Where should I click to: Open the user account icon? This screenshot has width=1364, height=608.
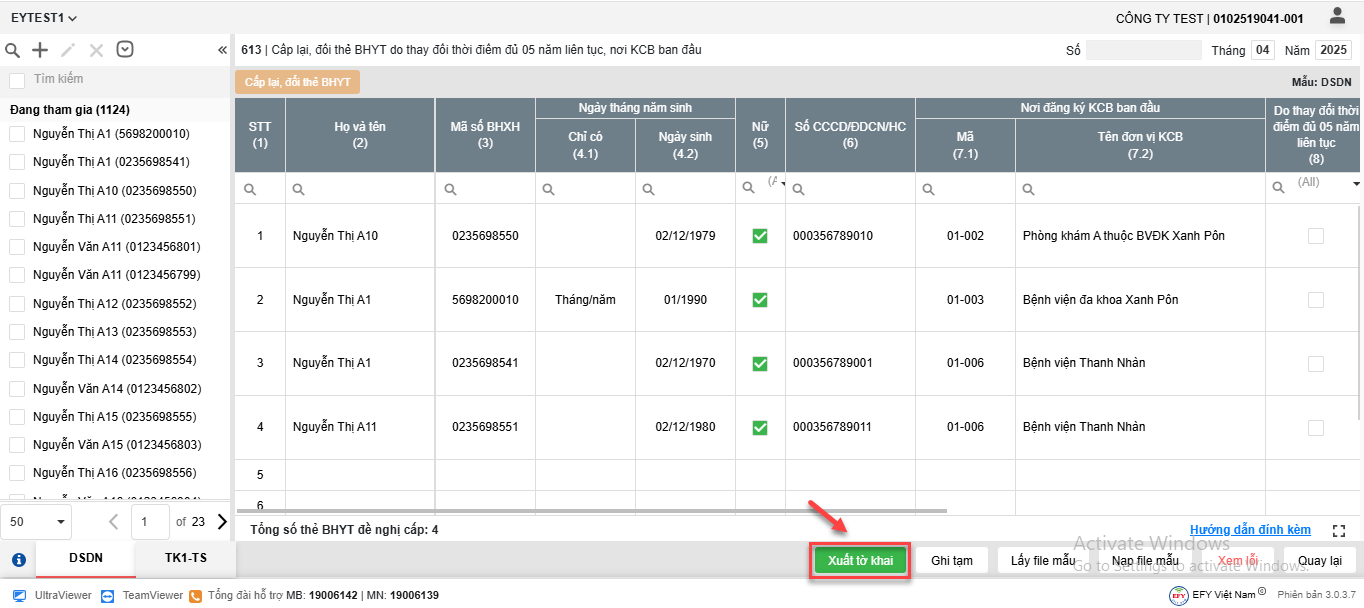pos(1337,16)
